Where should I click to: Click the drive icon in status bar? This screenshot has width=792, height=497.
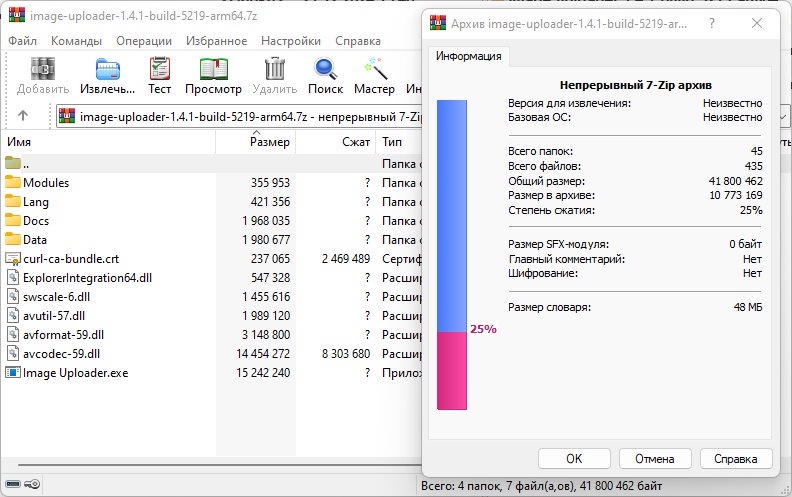[13, 484]
